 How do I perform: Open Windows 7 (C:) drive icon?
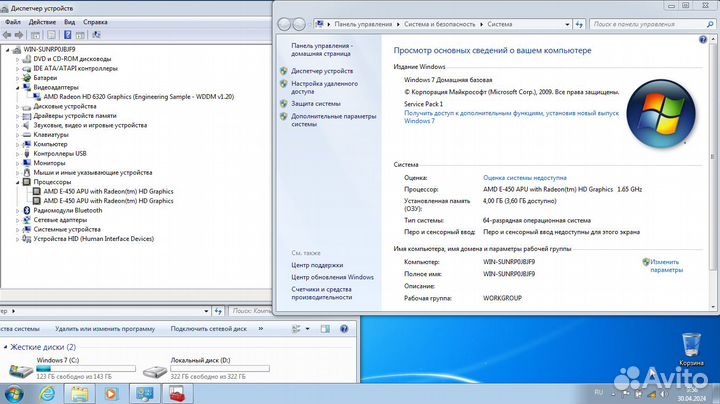pyautogui.click(x=21, y=370)
